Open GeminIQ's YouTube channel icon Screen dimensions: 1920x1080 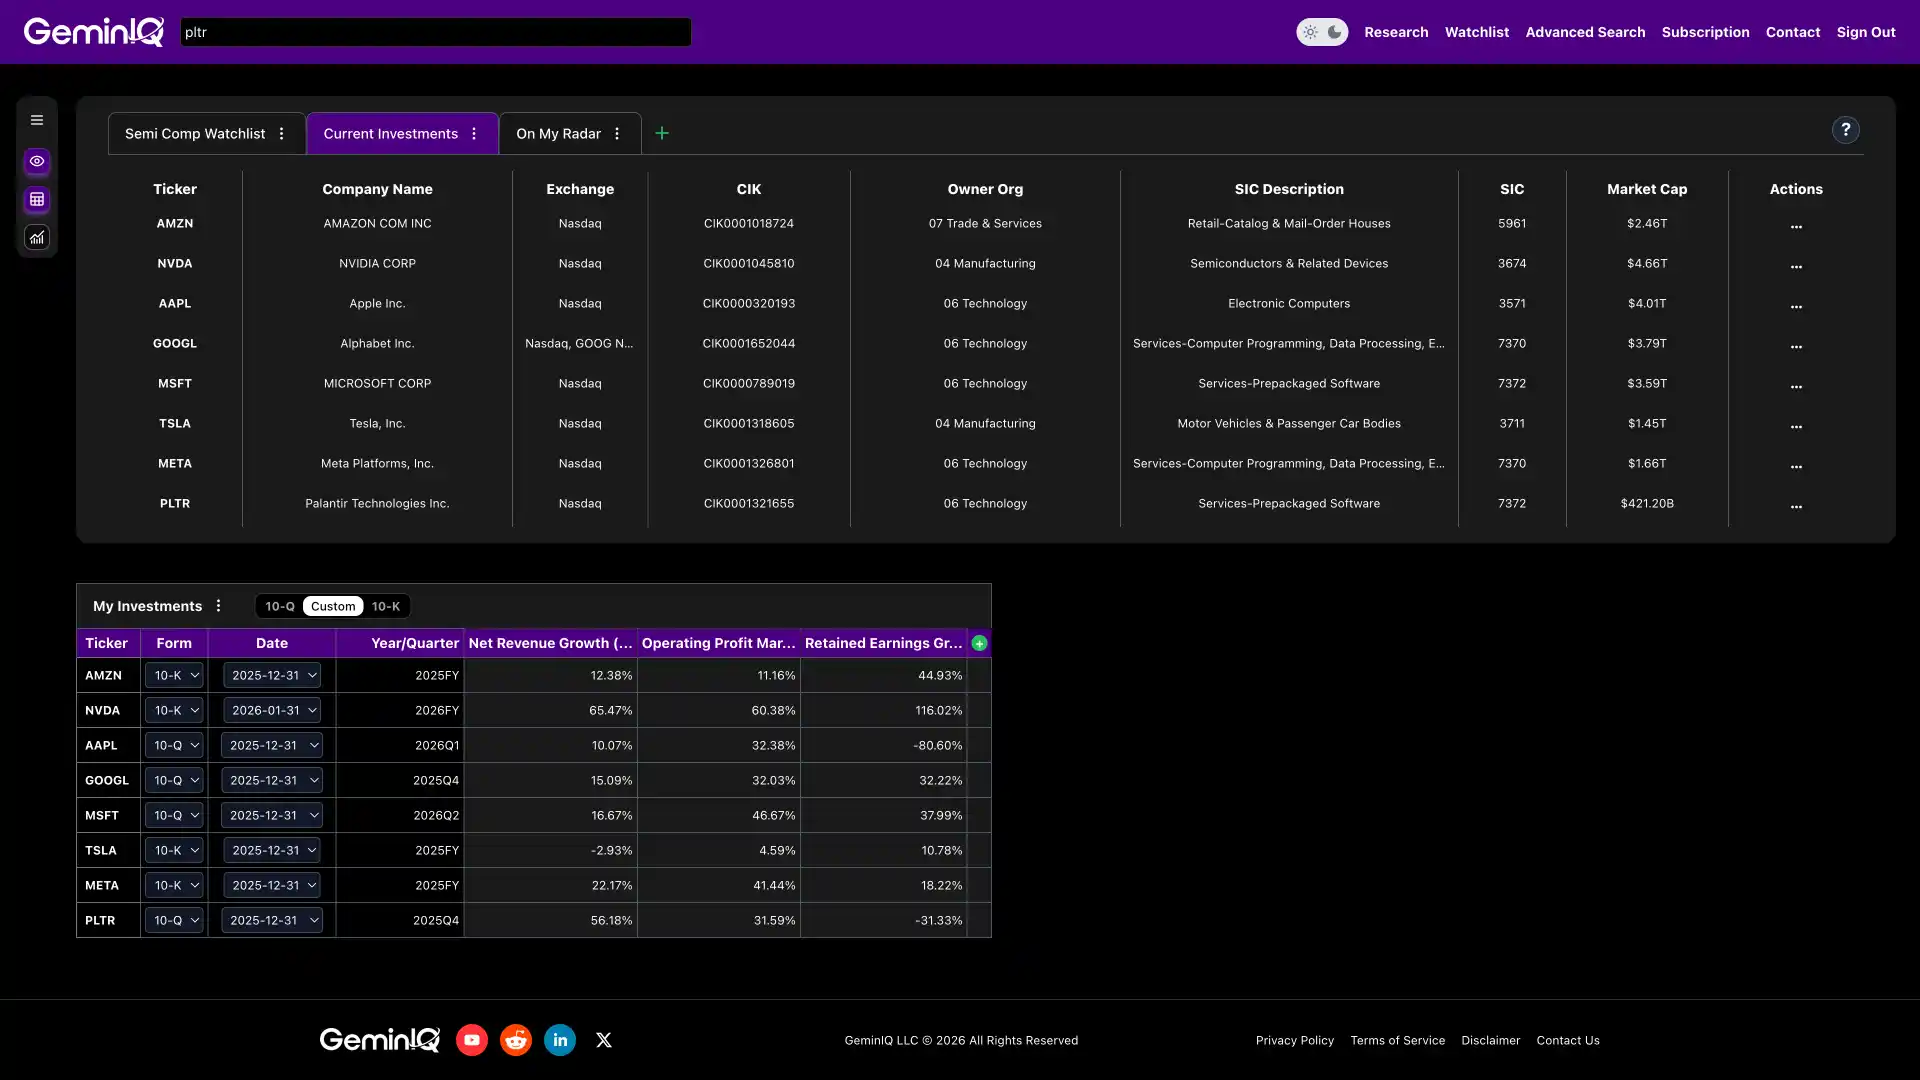[471, 1039]
